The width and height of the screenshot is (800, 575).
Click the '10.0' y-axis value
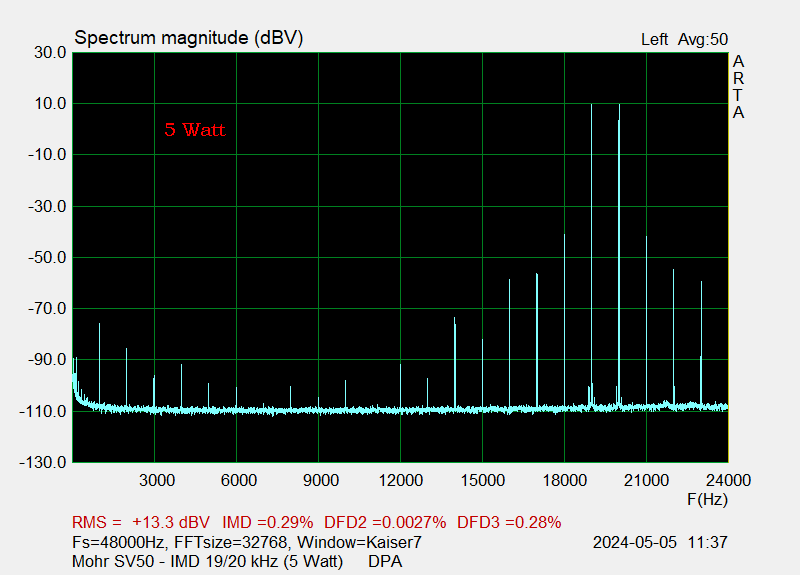pos(50,104)
